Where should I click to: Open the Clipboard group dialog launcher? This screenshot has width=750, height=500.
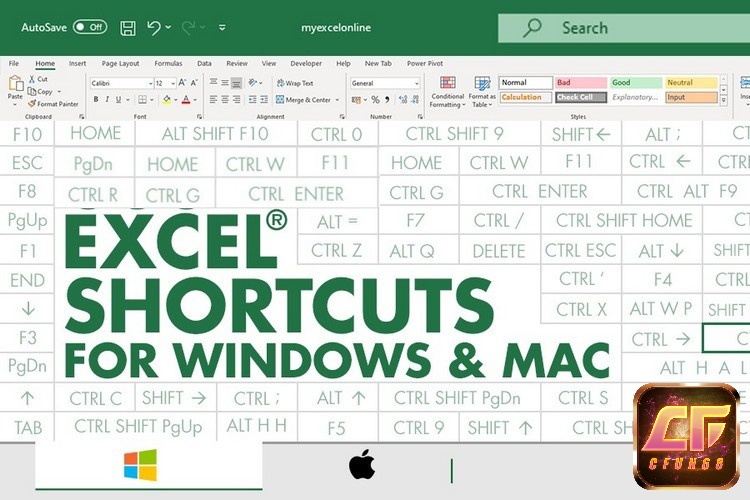[x=82, y=116]
